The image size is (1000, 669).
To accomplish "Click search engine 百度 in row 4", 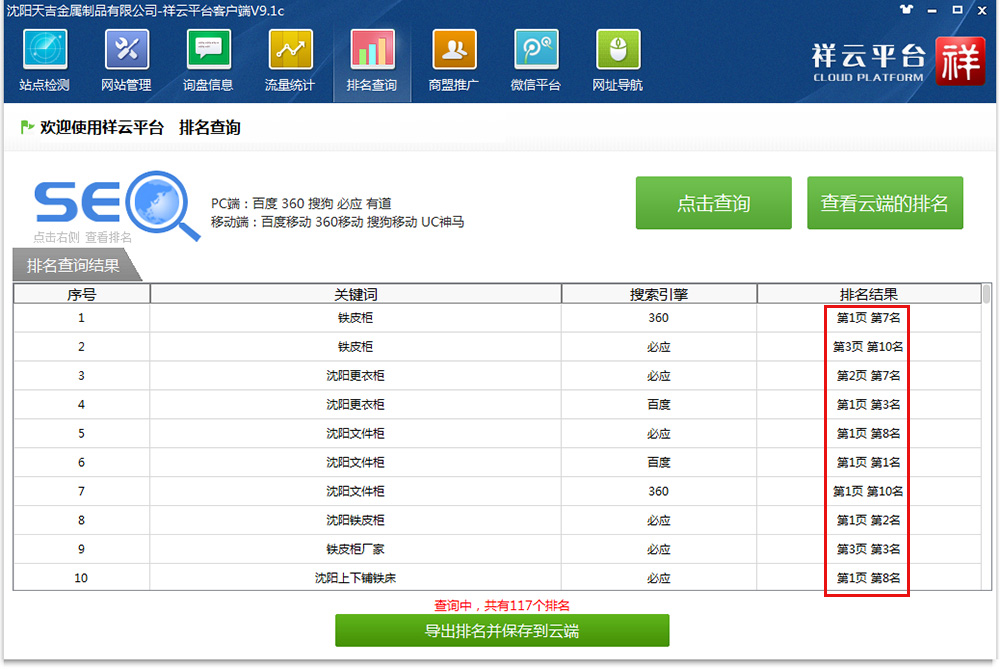I will 658,404.
